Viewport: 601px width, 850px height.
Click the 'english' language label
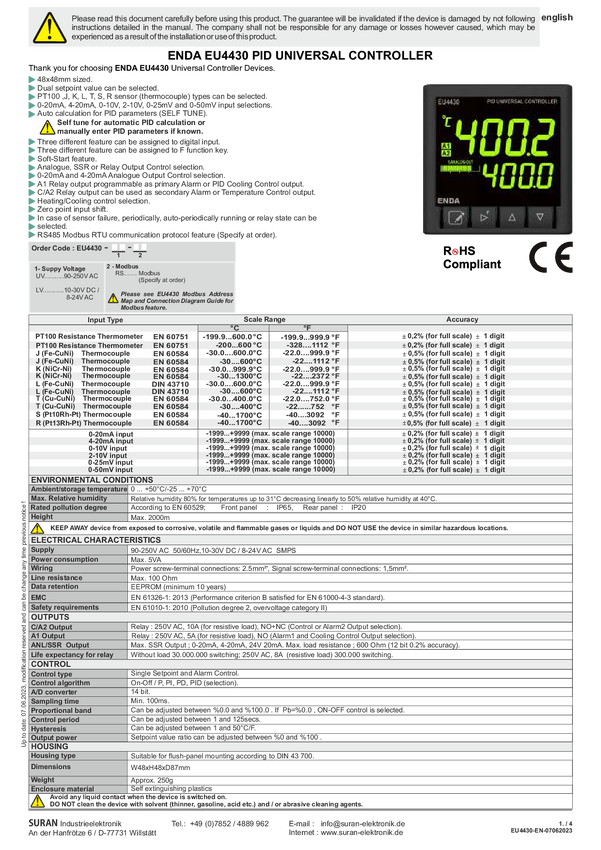click(557, 17)
